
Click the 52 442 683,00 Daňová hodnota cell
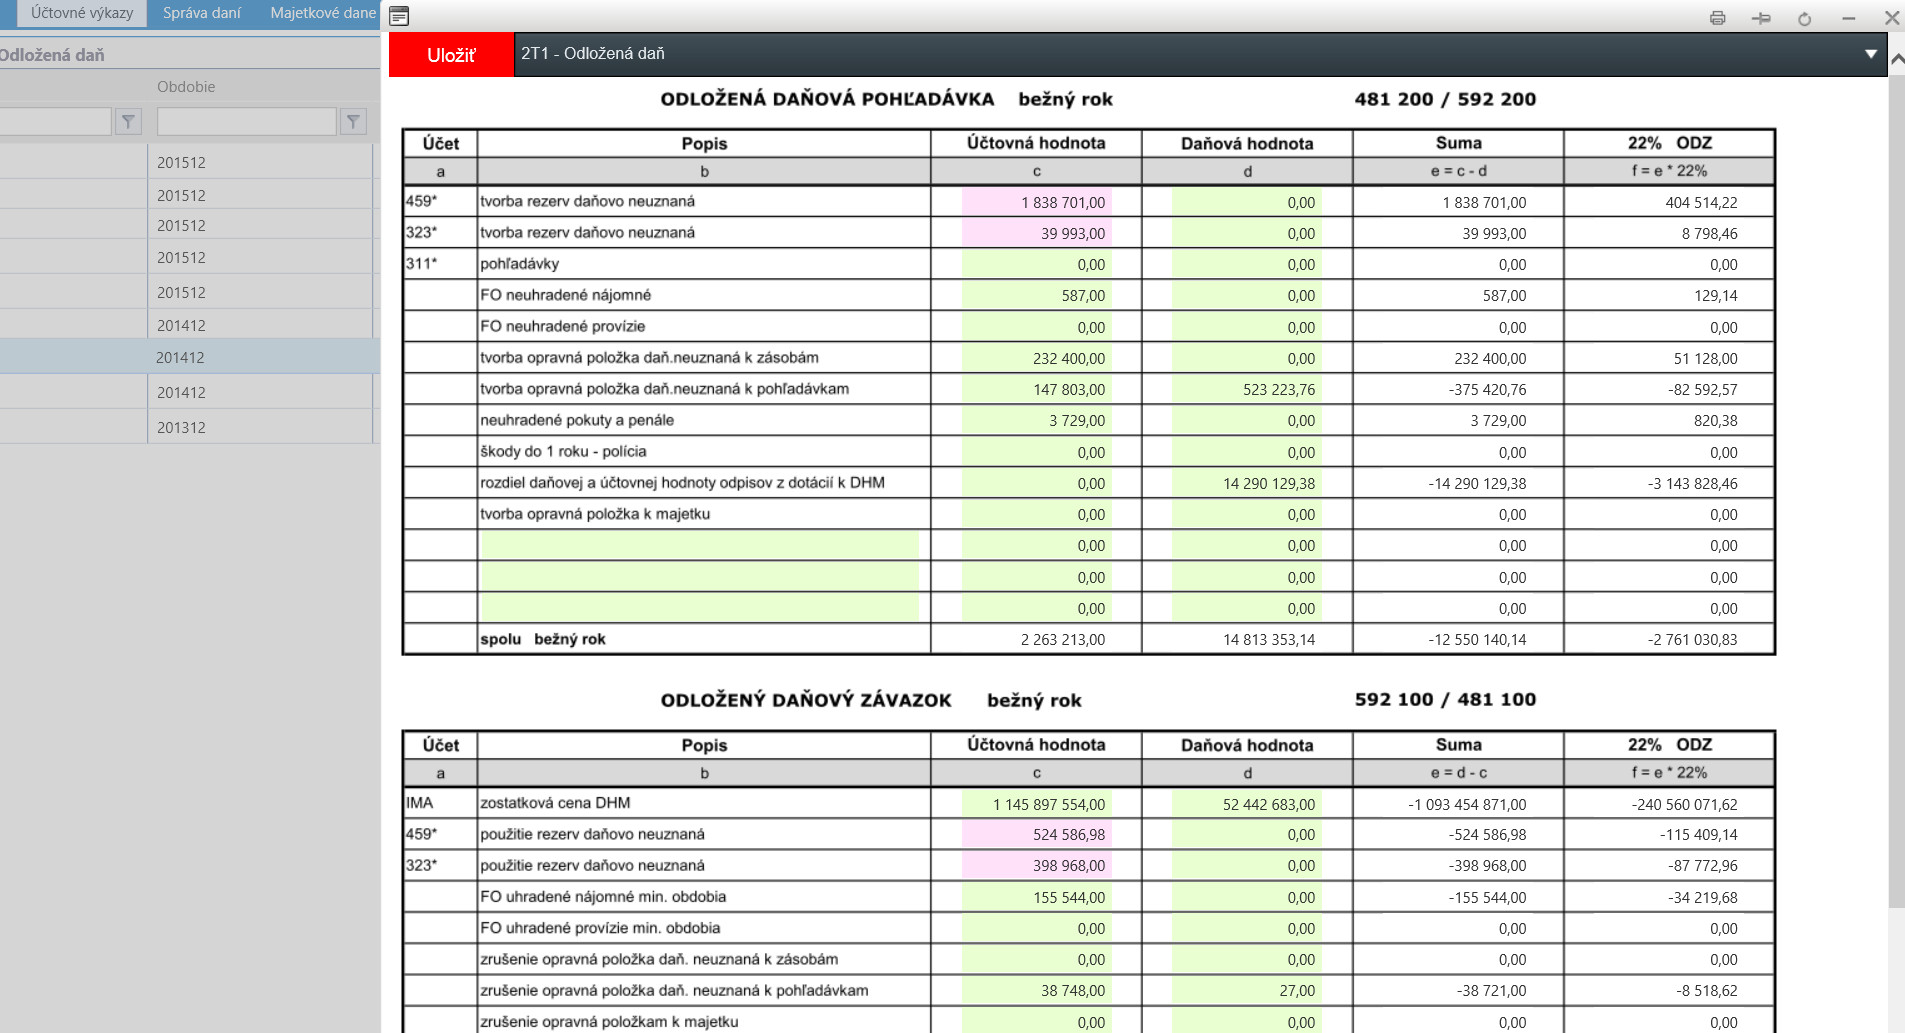coord(1247,804)
